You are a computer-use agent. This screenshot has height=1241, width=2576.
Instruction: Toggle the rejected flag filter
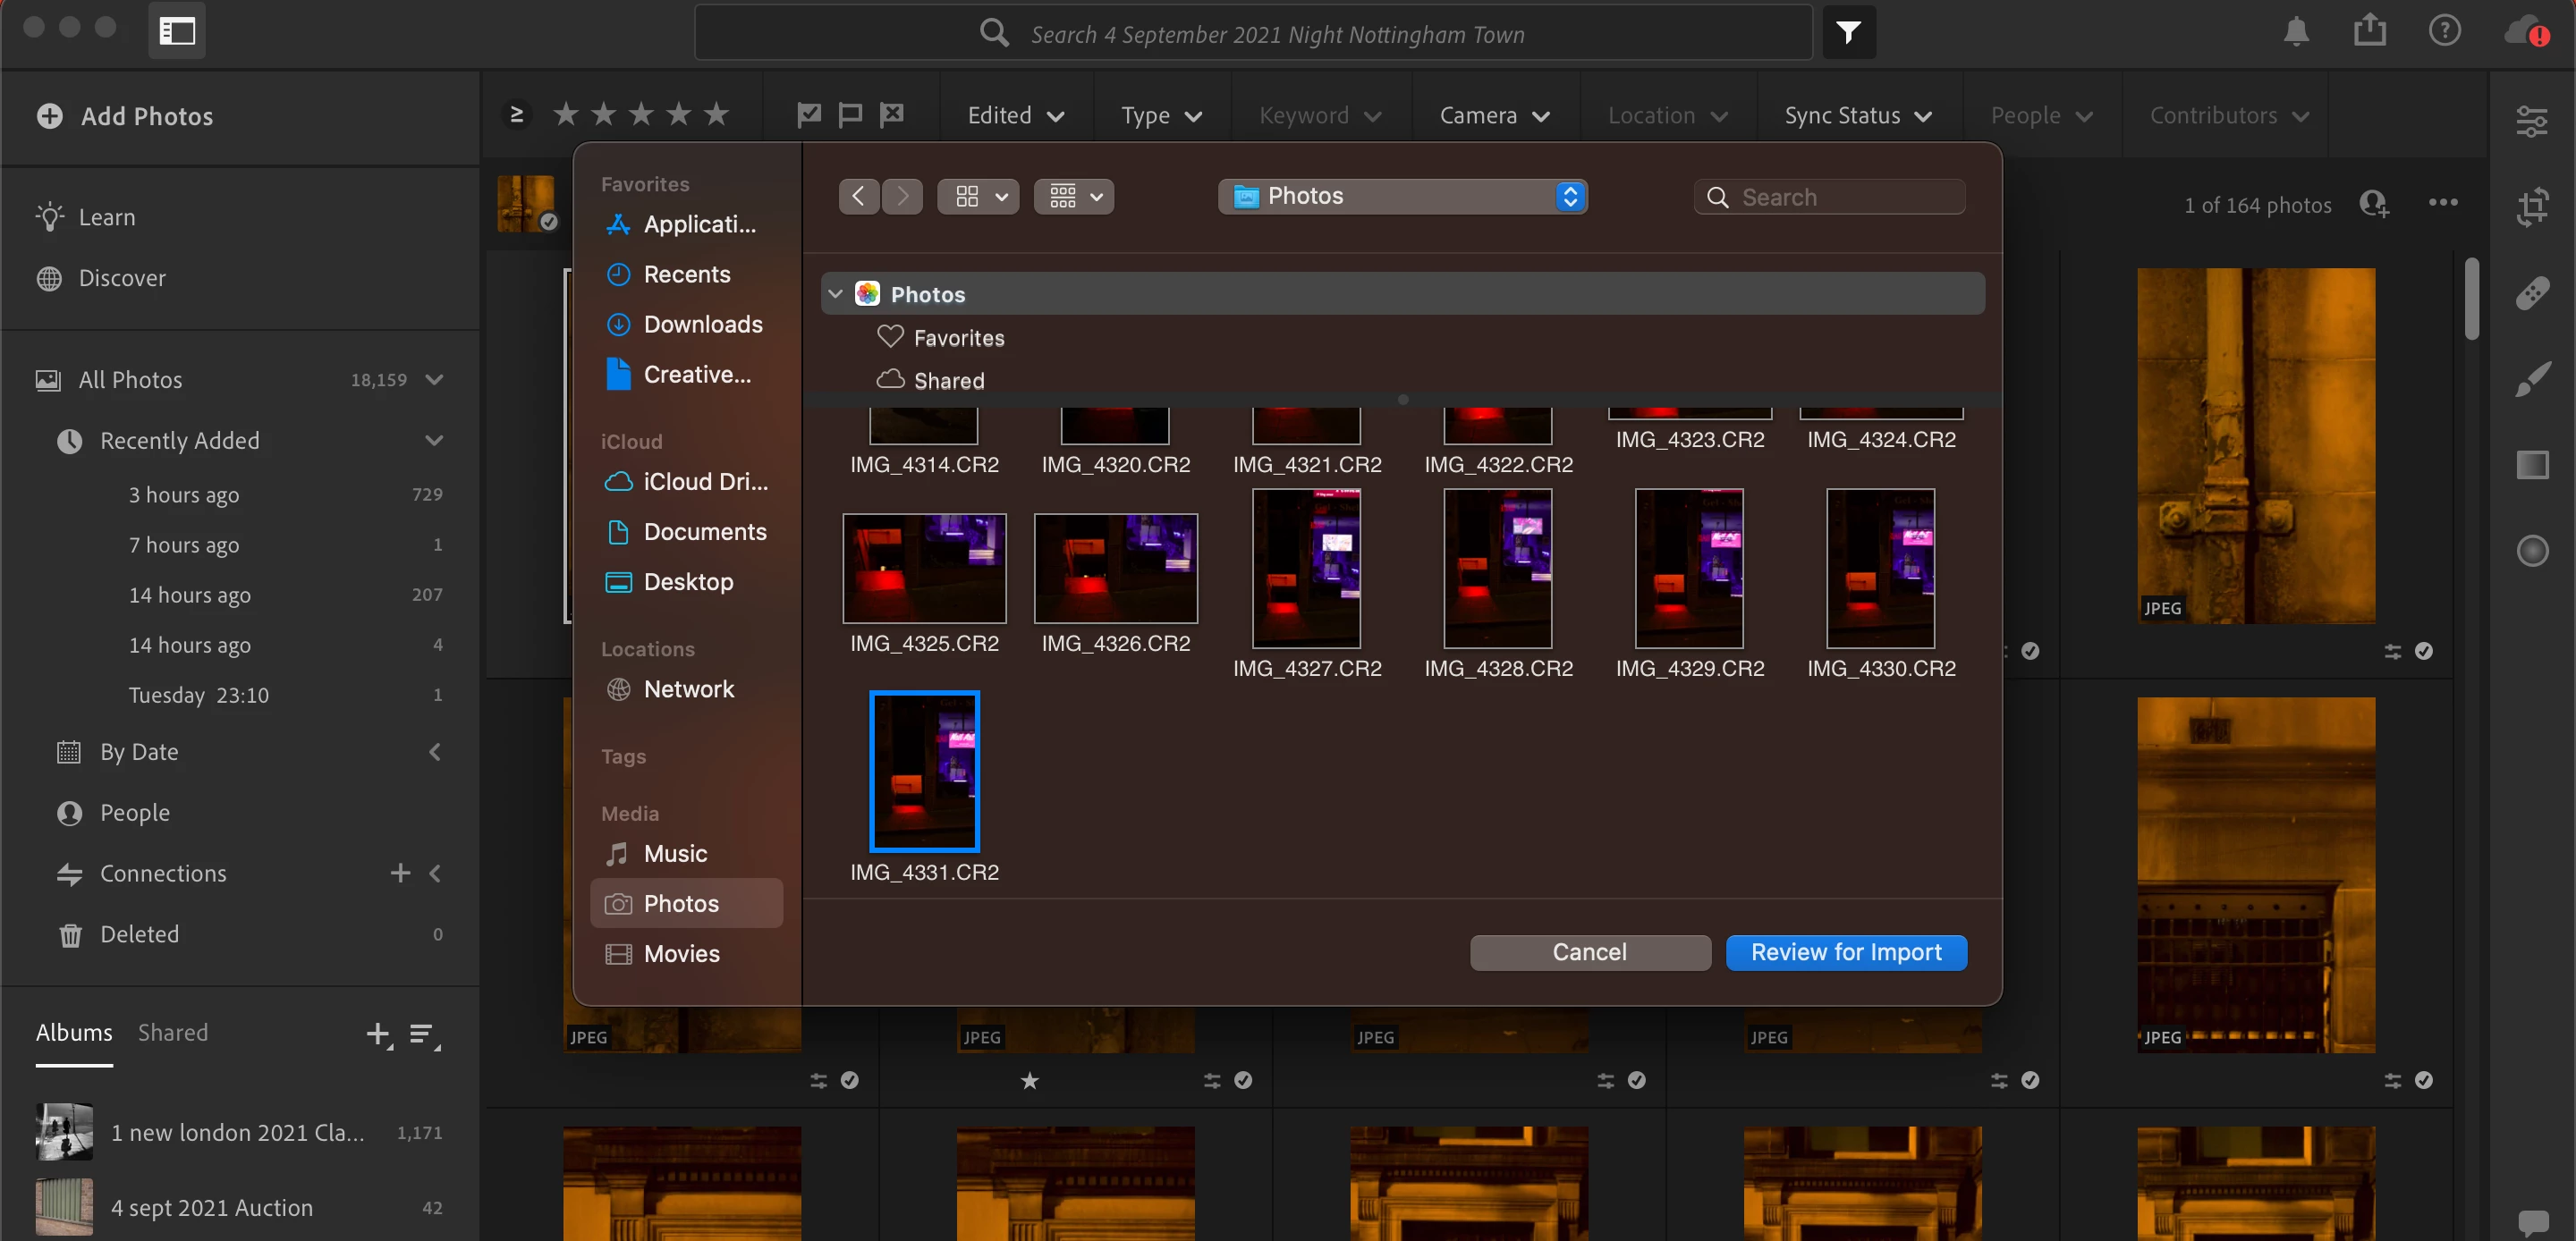[x=892, y=115]
